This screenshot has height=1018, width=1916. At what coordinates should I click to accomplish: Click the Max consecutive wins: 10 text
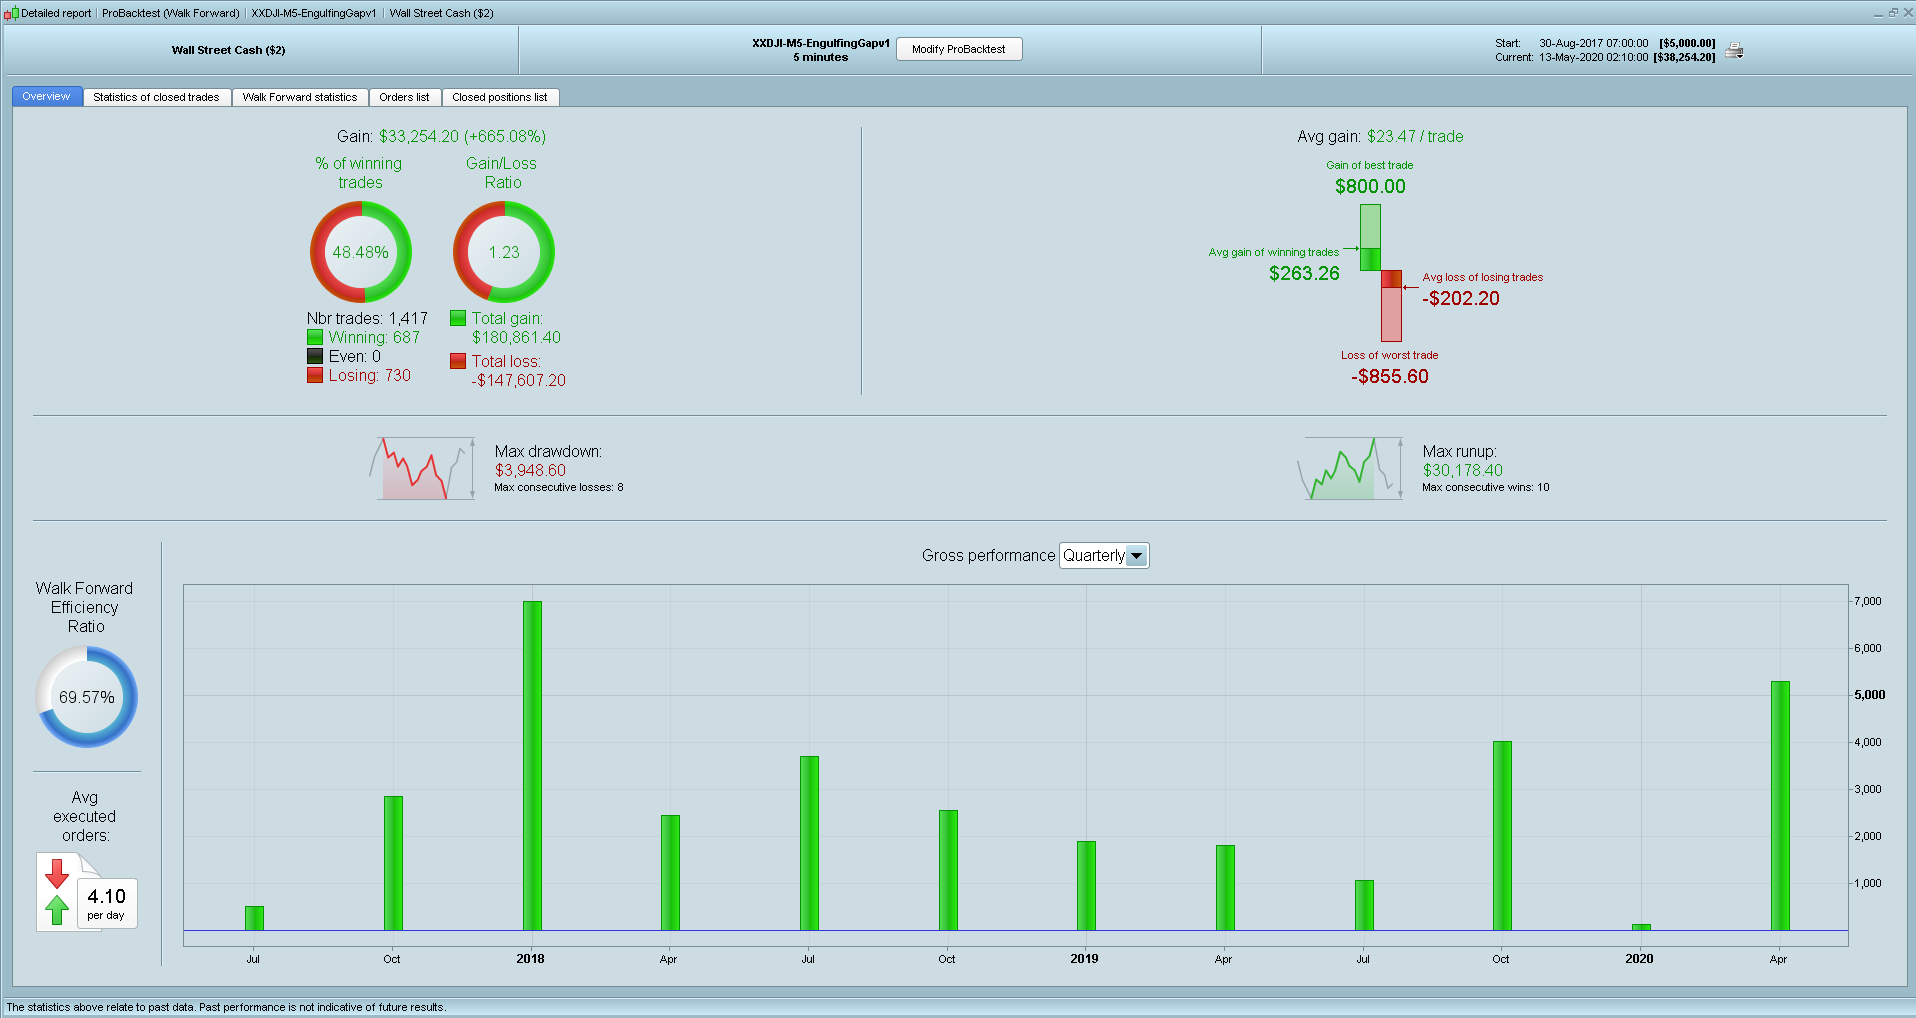[x=1486, y=488]
